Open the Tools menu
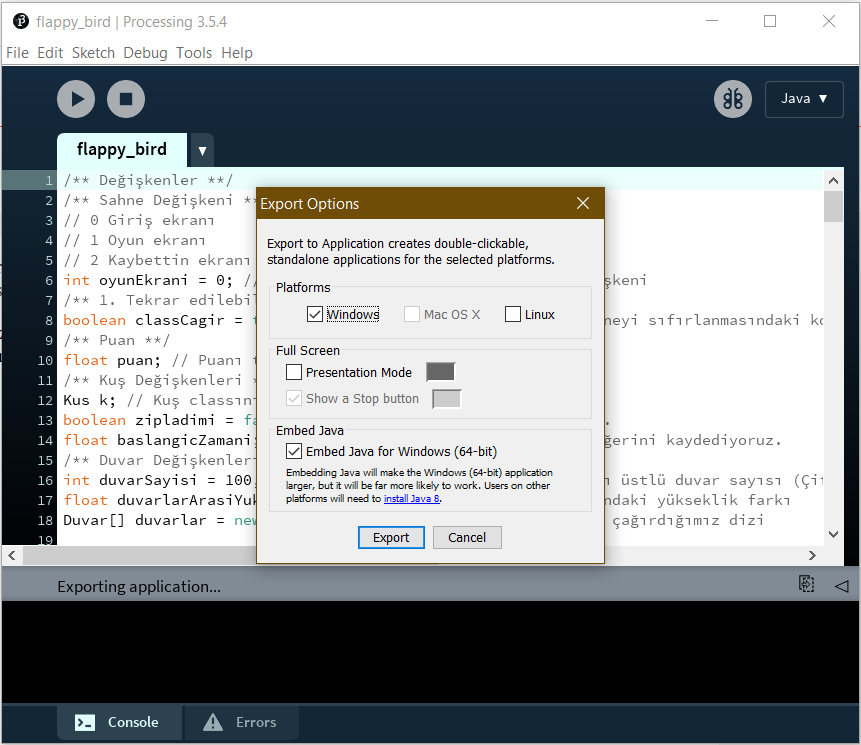This screenshot has height=745, width=861. tap(194, 53)
